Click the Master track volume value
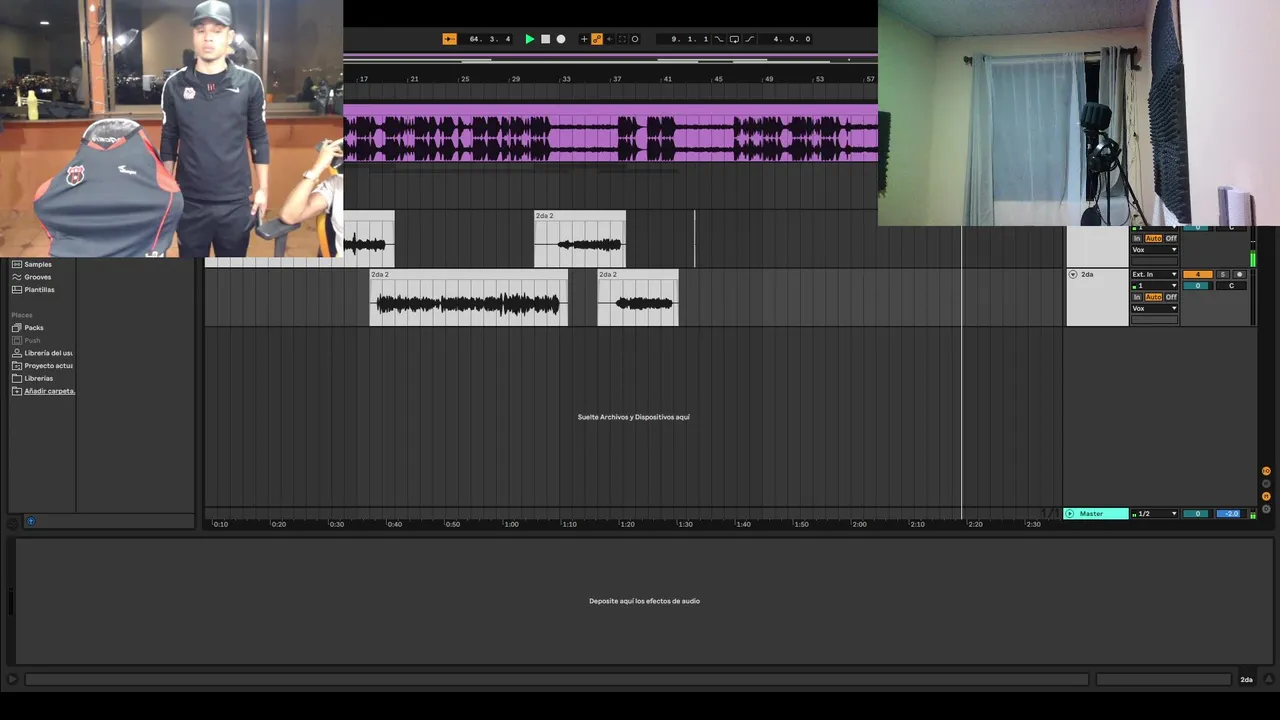 (x=1197, y=514)
